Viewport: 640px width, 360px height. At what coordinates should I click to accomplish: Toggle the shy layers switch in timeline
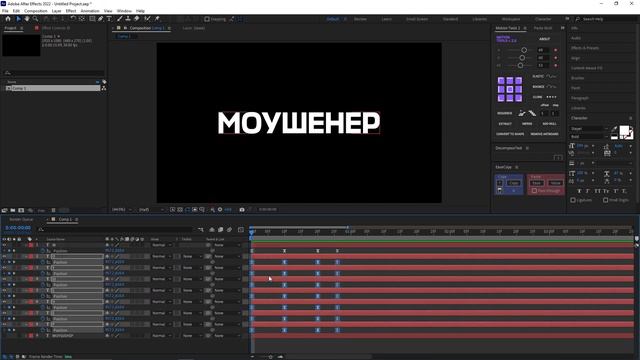pos(212,230)
